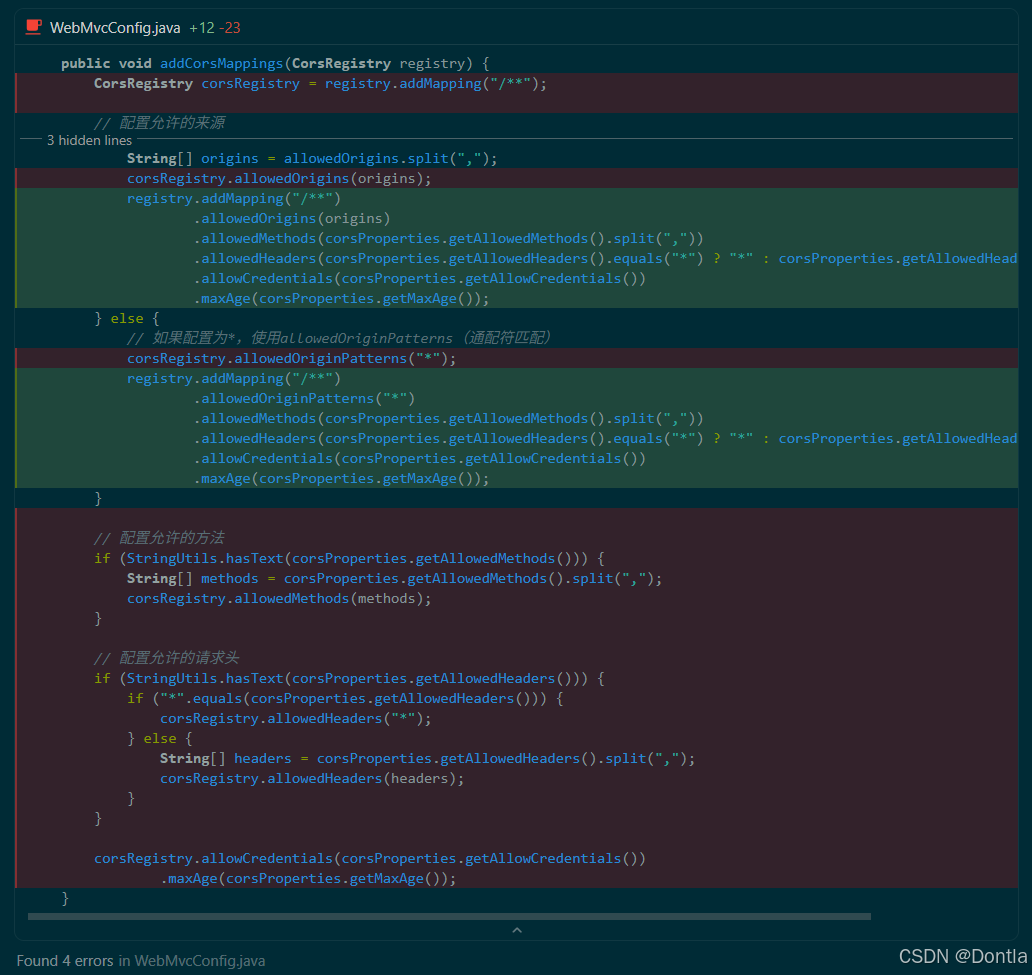Screen dimensions: 1032x975
Task: Click the comment "// 配置允许的请求头"
Action: click(167, 658)
